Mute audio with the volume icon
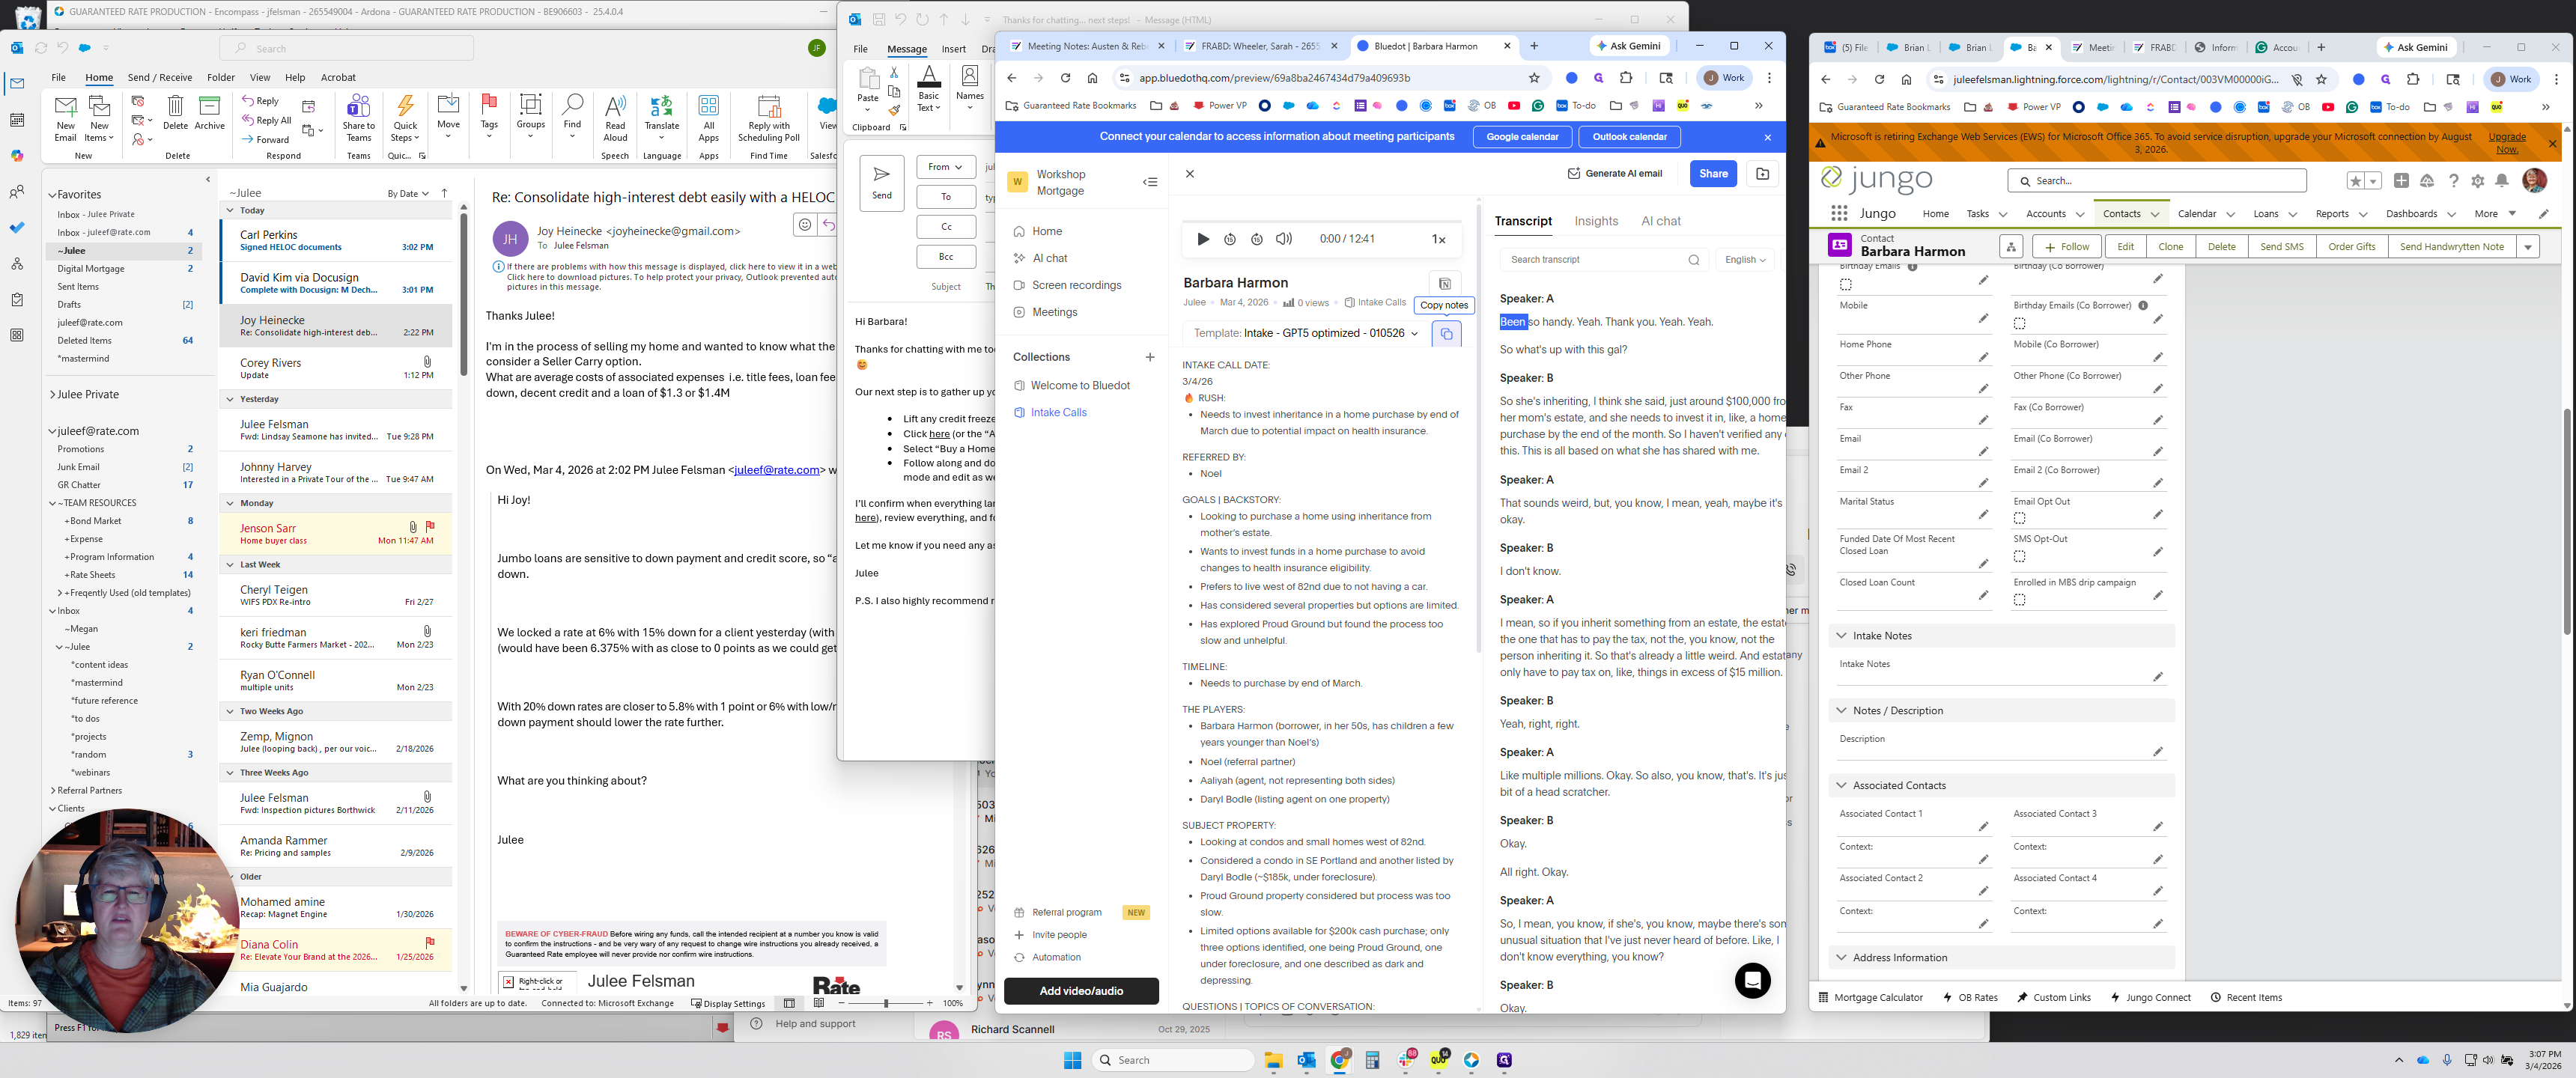 click(x=1283, y=239)
